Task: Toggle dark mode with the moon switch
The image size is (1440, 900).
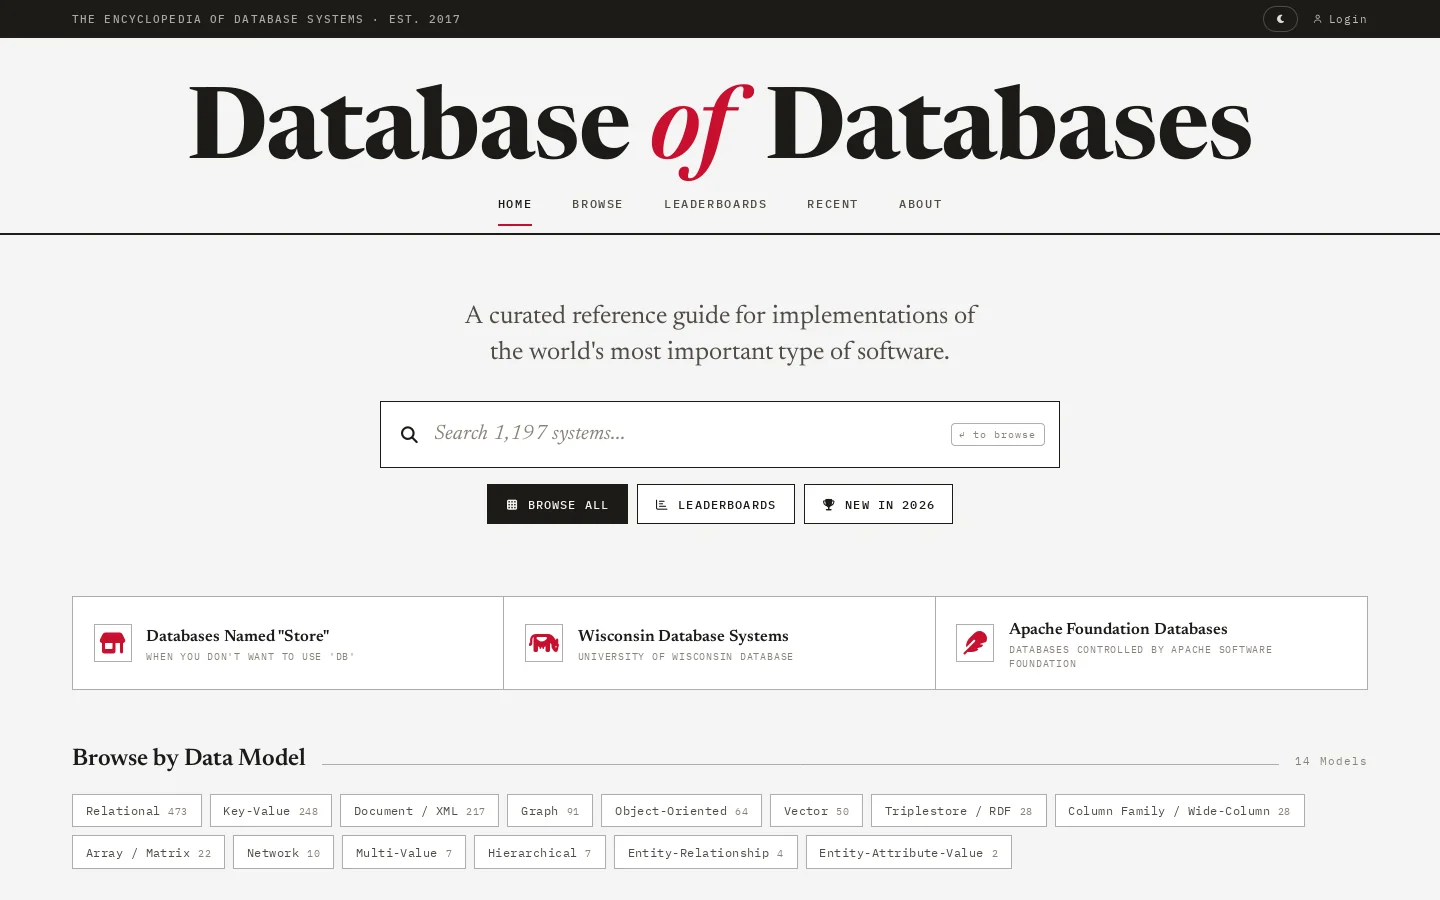Action: tap(1280, 19)
